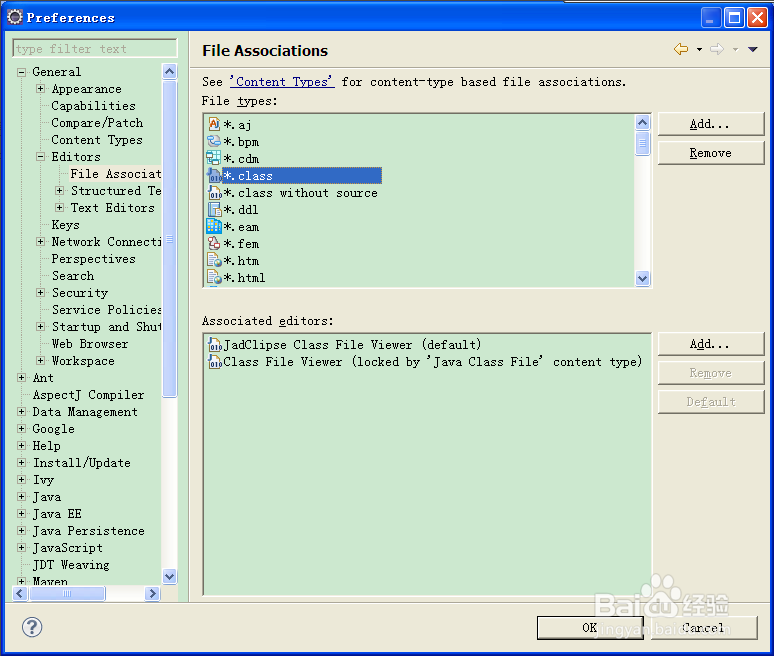Expand the Text Editors node

59,207
